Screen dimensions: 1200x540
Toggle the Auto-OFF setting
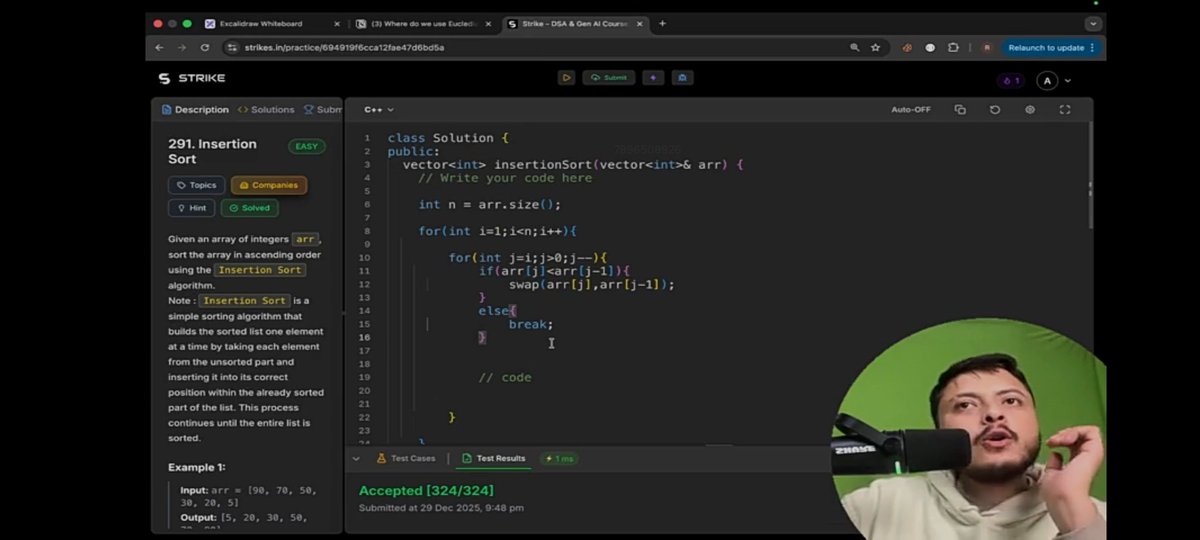coord(911,110)
